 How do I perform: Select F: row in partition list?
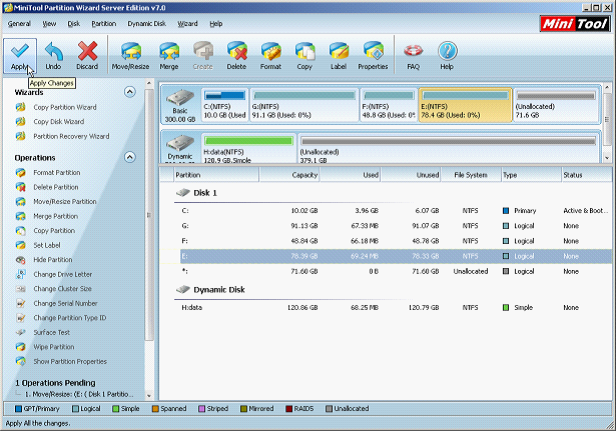pos(393,241)
